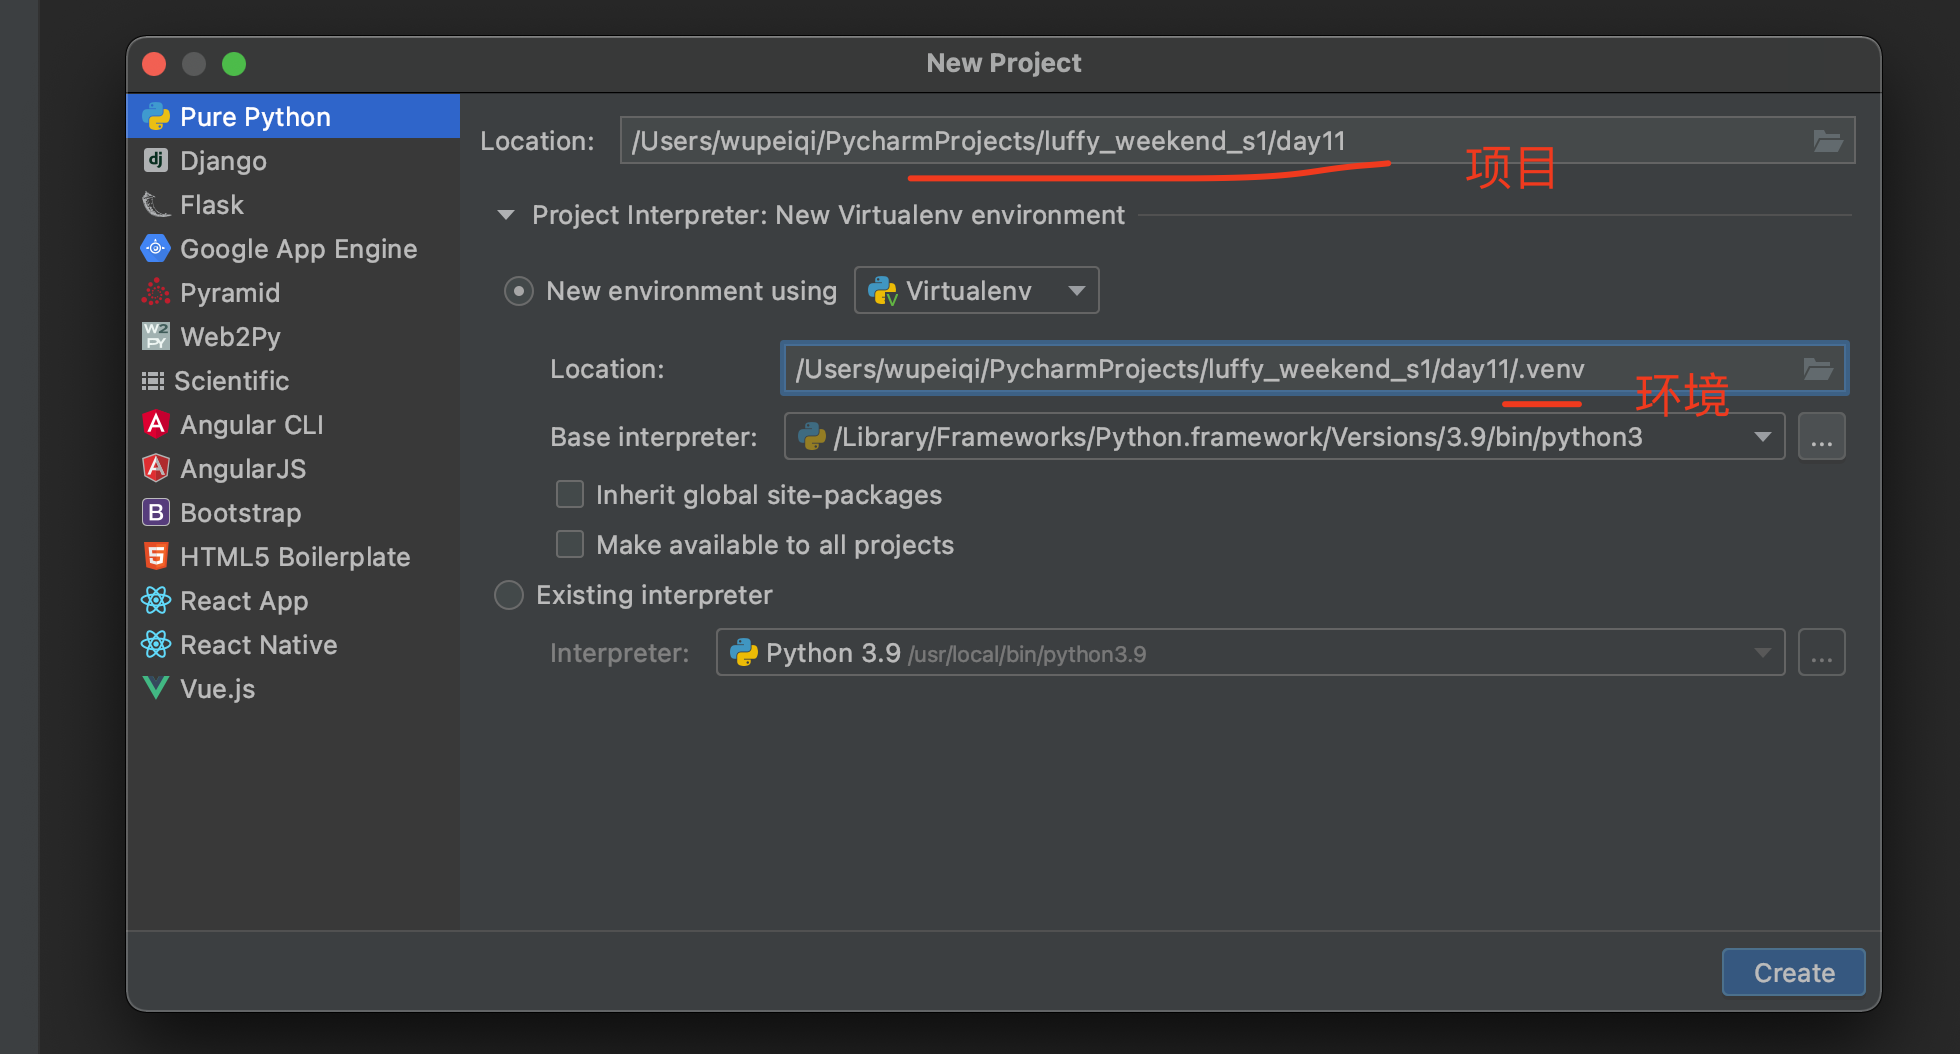
Task: Choose the AngularJS icon
Action: tap(156, 468)
